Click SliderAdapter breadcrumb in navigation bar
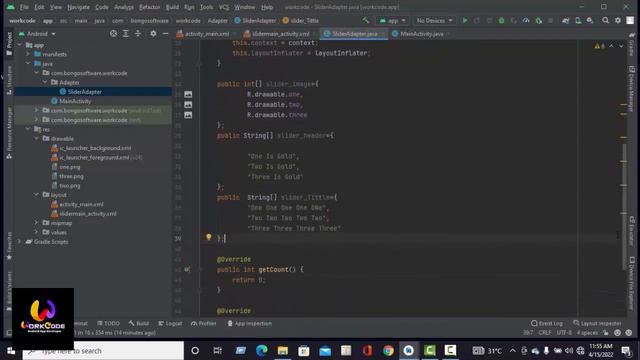Image resolution: width=640 pixels, height=360 pixels. point(256,20)
